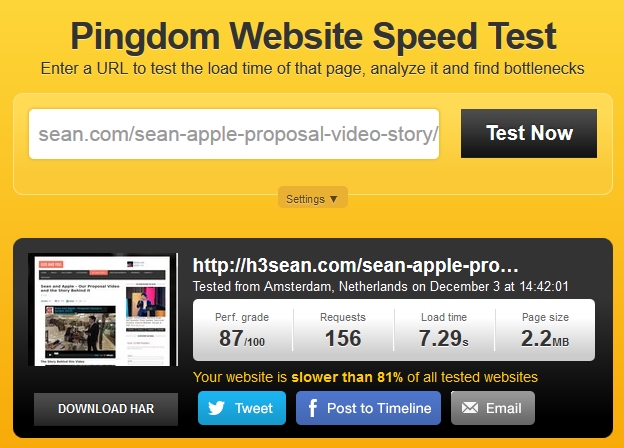Screen dimensions: 624x448
Task: Click the Load time 7.29s metric
Action: point(444,330)
